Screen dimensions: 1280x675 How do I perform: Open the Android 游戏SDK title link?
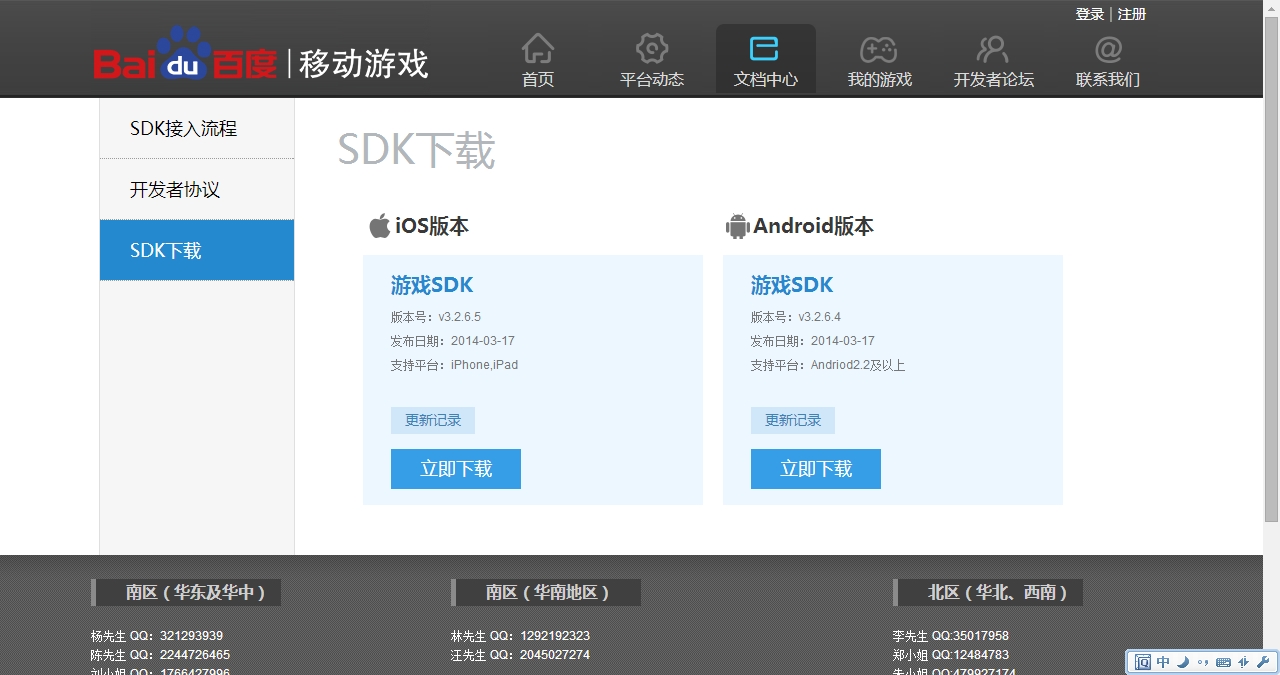pos(792,285)
